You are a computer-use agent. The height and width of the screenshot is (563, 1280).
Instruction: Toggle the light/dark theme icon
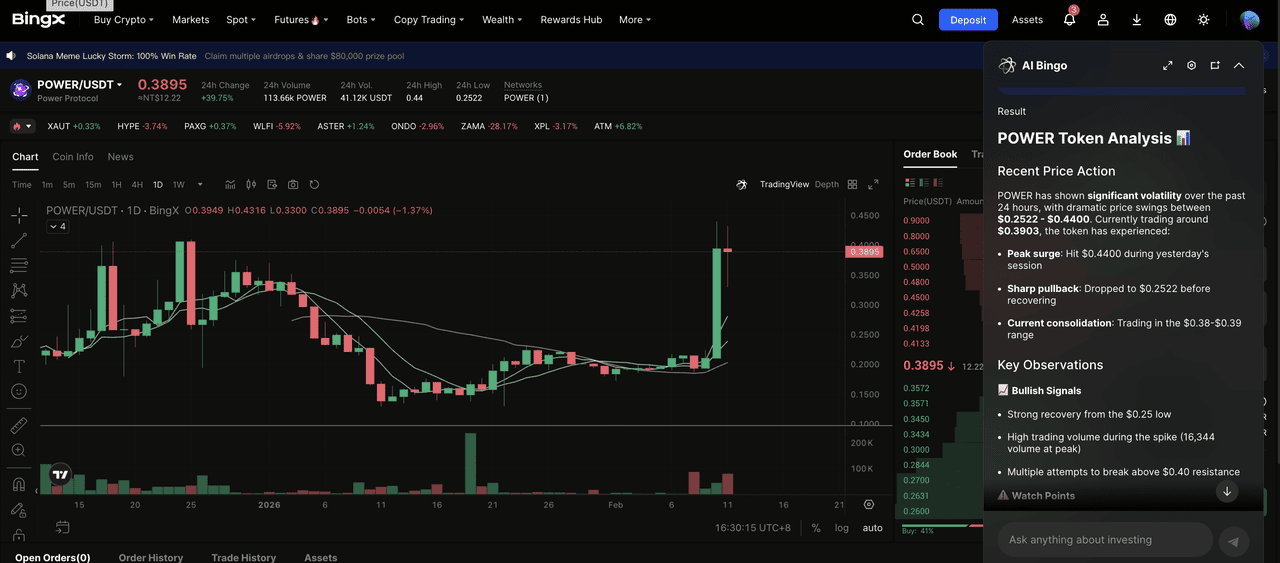(1203, 20)
